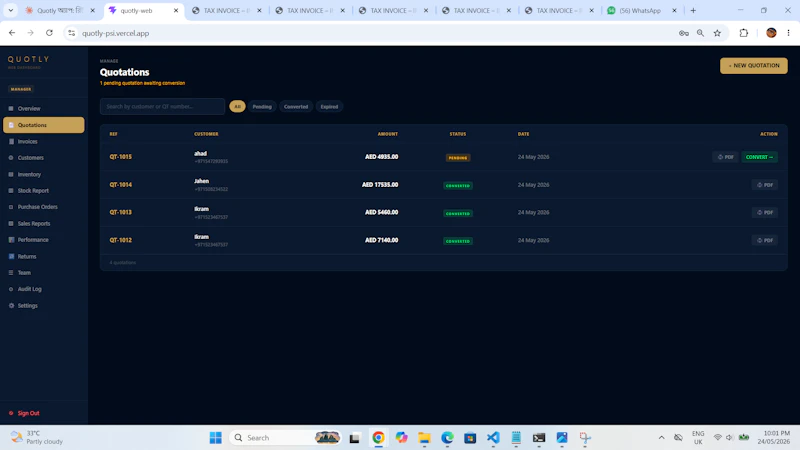Open Visual Studio Code from taskbar

(x=493, y=438)
